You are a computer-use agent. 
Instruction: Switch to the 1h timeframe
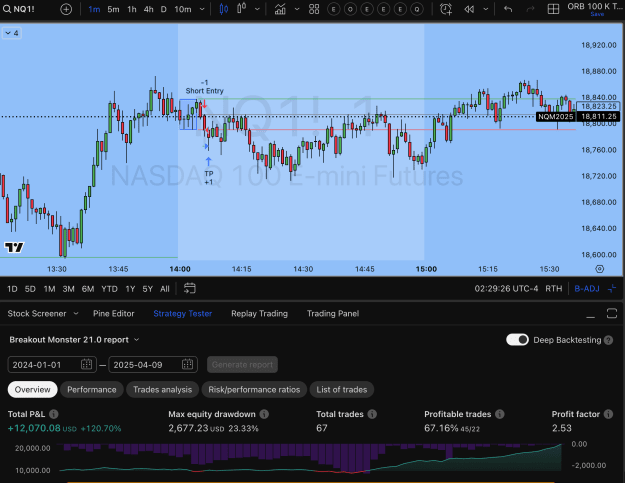tap(132, 9)
